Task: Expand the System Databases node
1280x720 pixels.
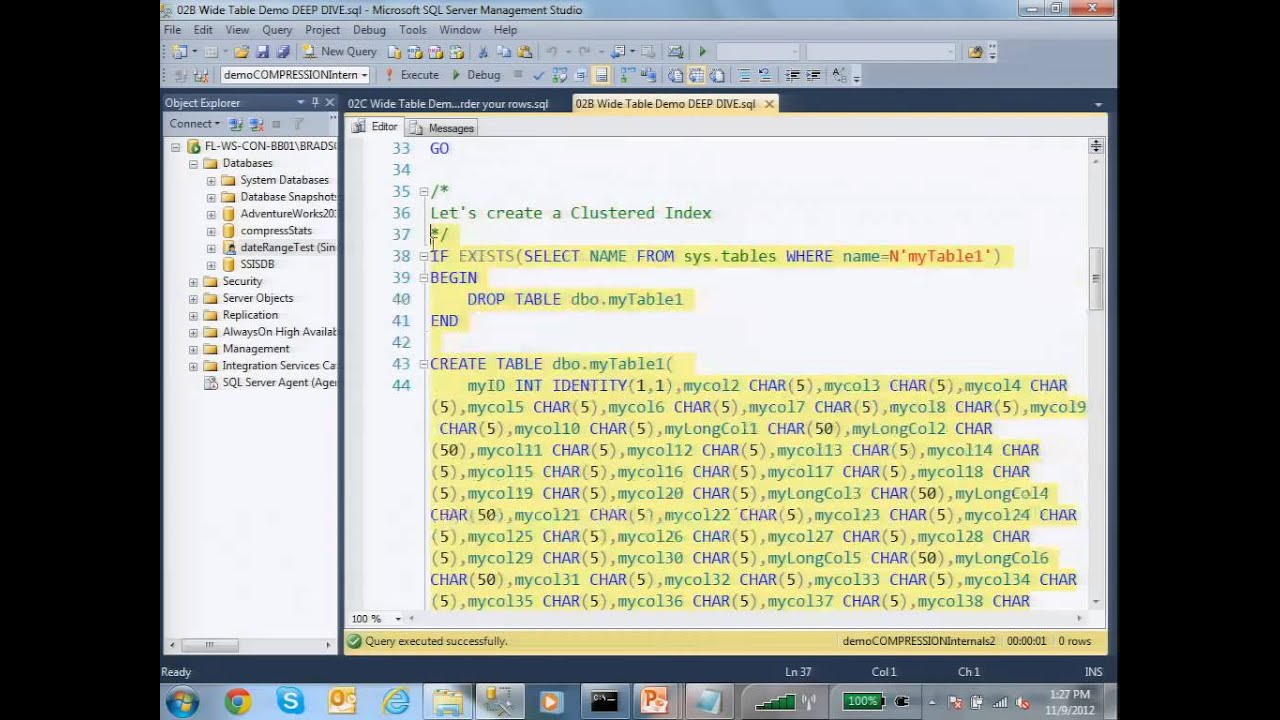Action: tap(211, 180)
